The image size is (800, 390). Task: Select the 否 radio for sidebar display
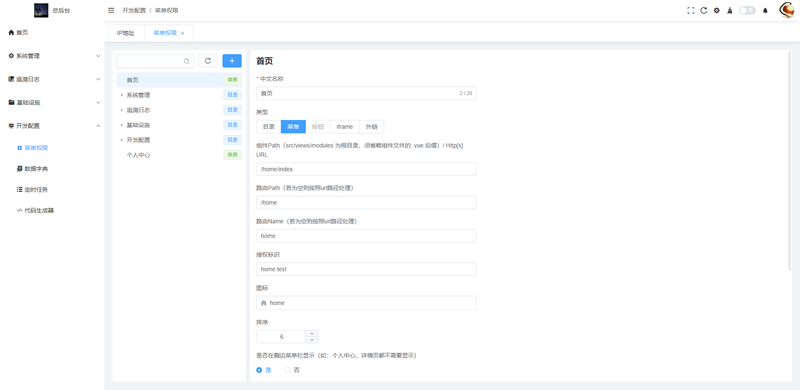[x=292, y=370]
